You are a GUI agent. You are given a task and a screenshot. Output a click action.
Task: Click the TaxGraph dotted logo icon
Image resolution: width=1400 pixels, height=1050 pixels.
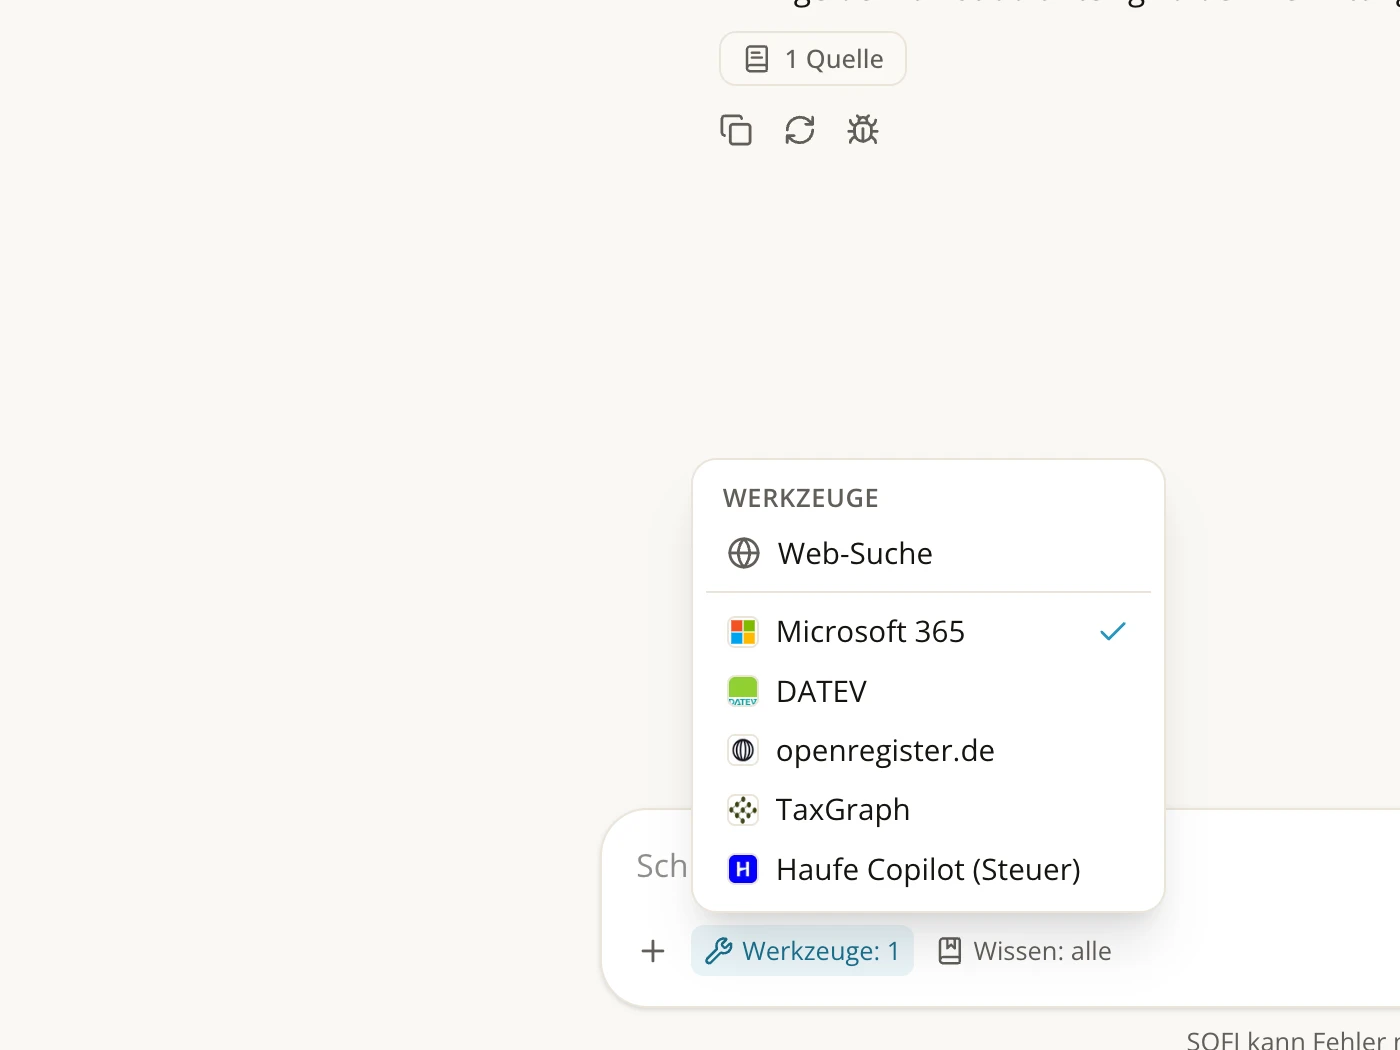[743, 810]
